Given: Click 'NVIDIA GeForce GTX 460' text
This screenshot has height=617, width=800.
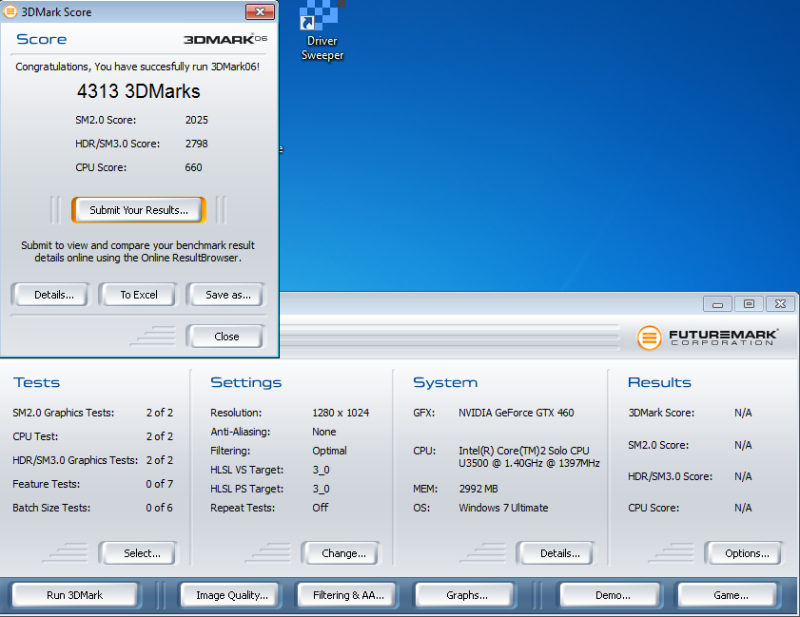Looking at the screenshot, I should point(516,412).
